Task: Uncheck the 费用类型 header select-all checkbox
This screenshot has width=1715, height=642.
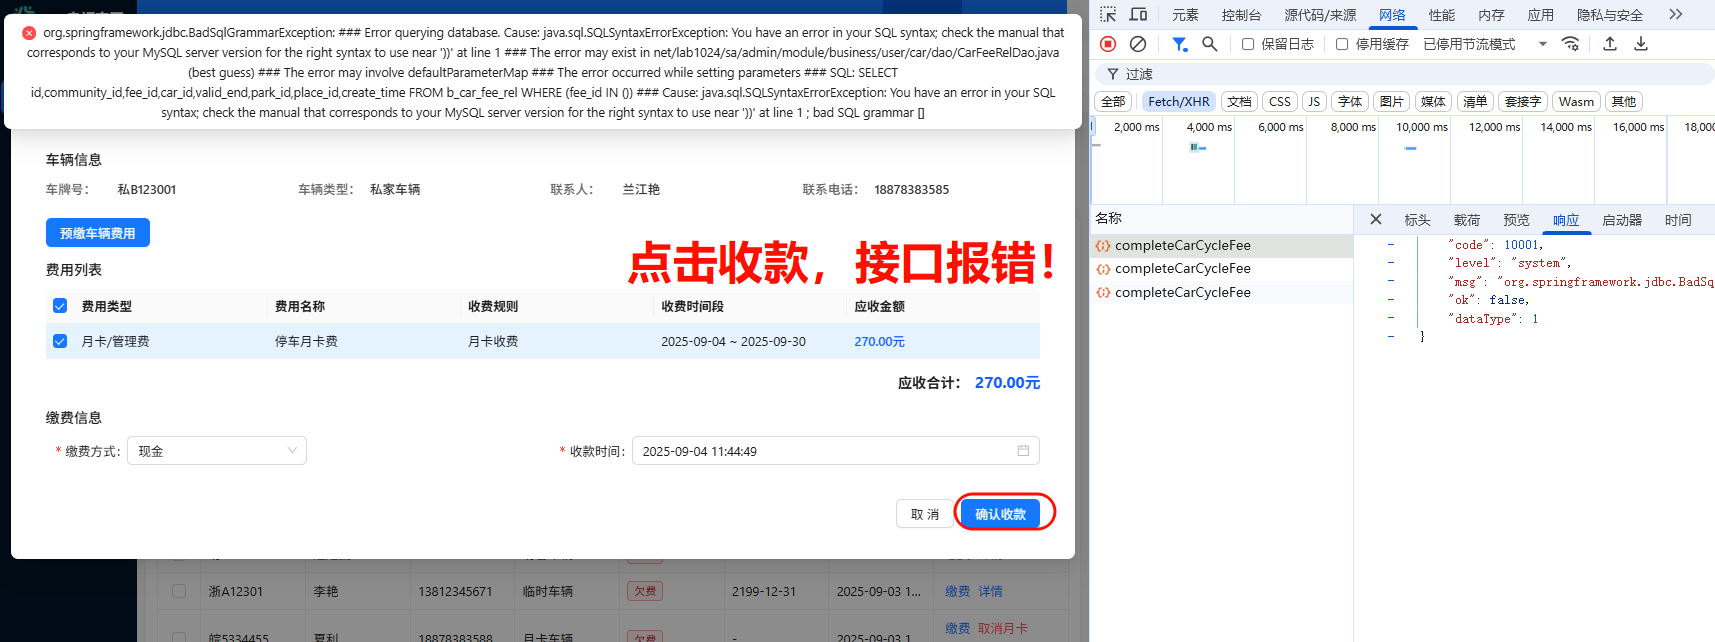Action: tap(60, 306)
